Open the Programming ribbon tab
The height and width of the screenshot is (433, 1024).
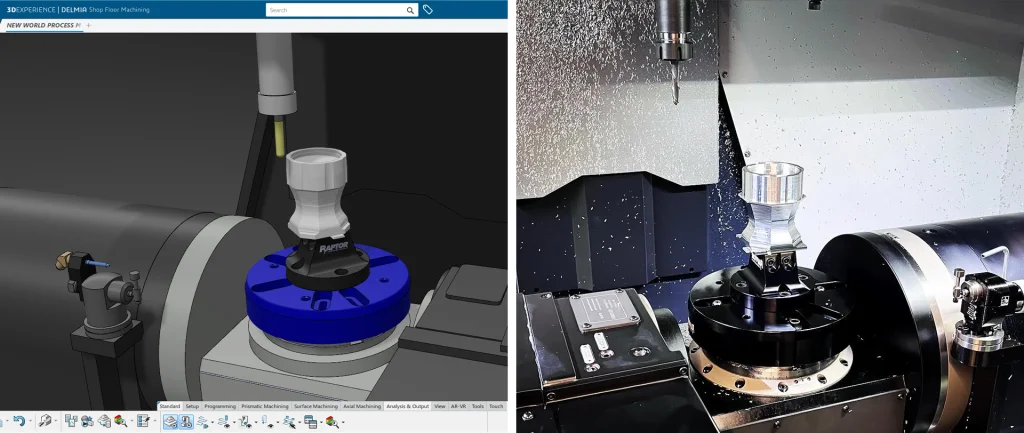[220, 406]
